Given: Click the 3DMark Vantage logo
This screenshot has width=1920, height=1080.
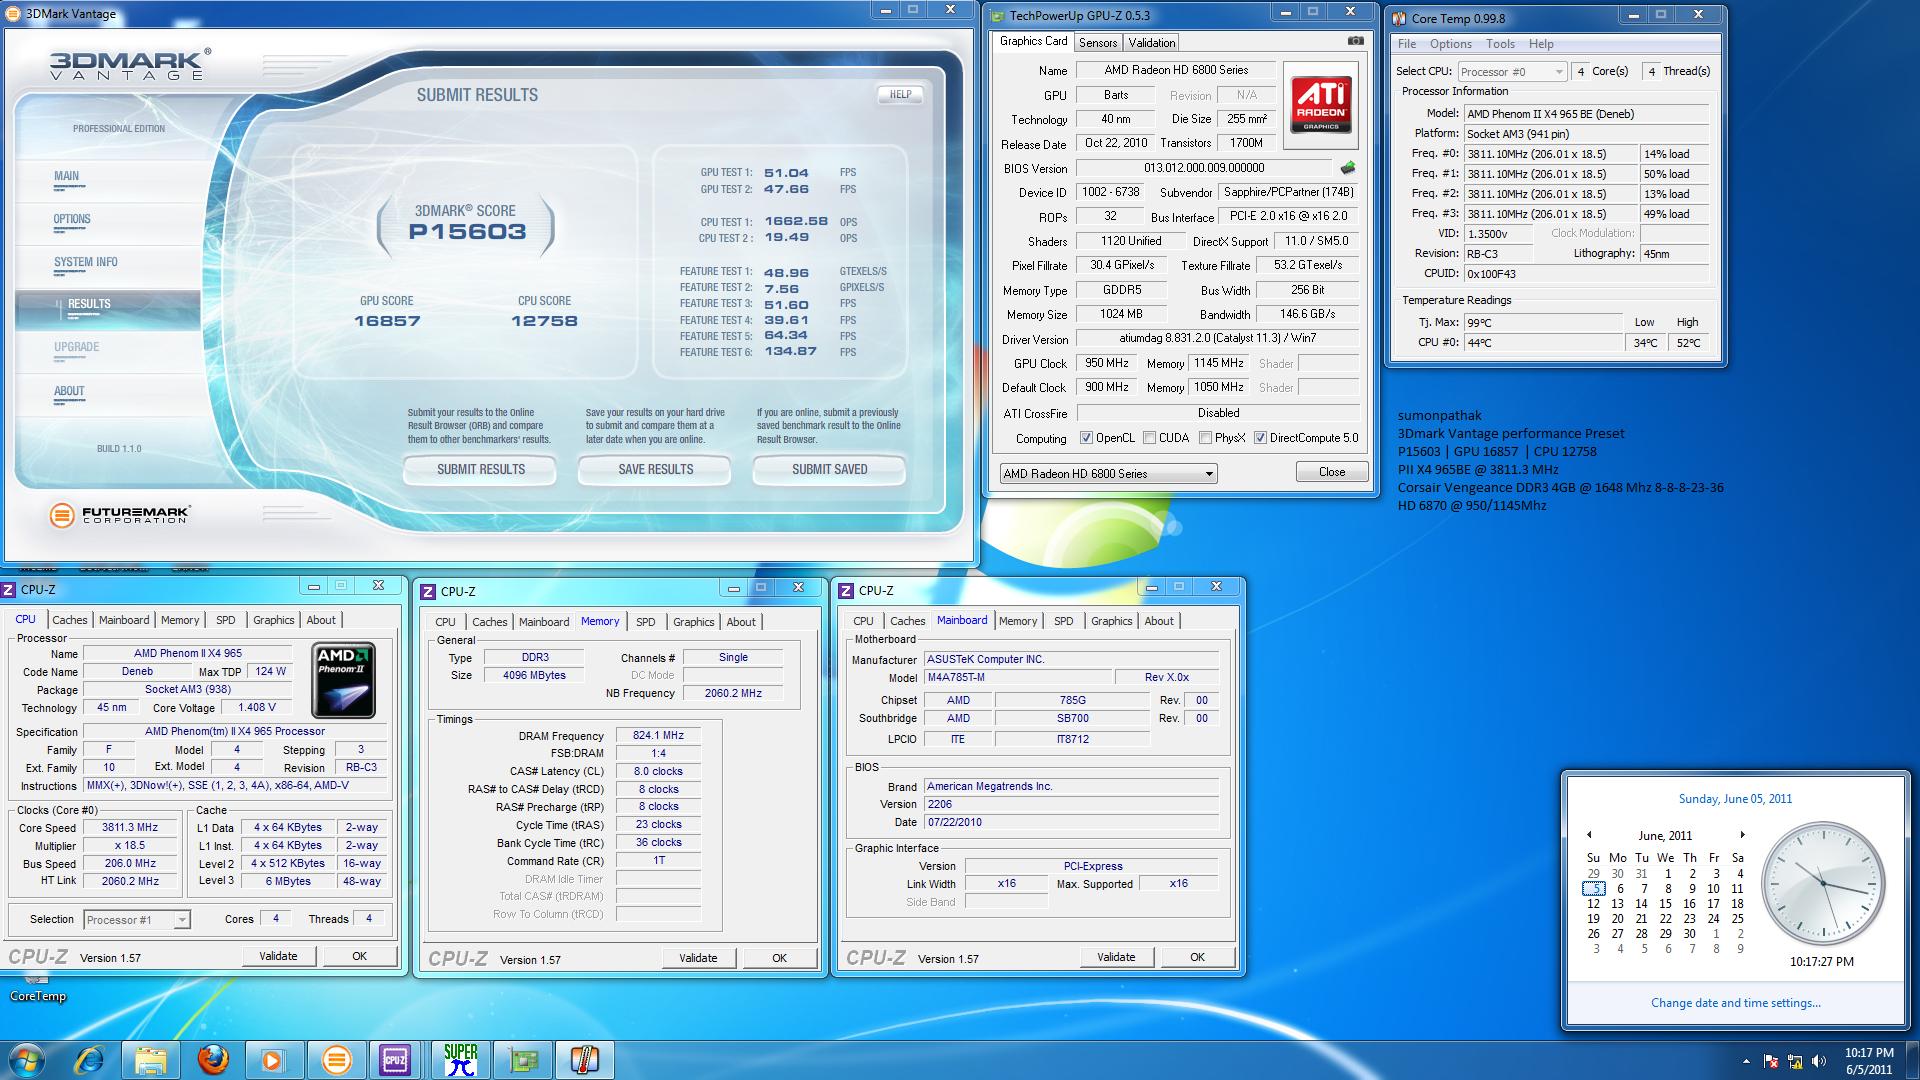Looking at the screenshot, I should pos(130,64).
